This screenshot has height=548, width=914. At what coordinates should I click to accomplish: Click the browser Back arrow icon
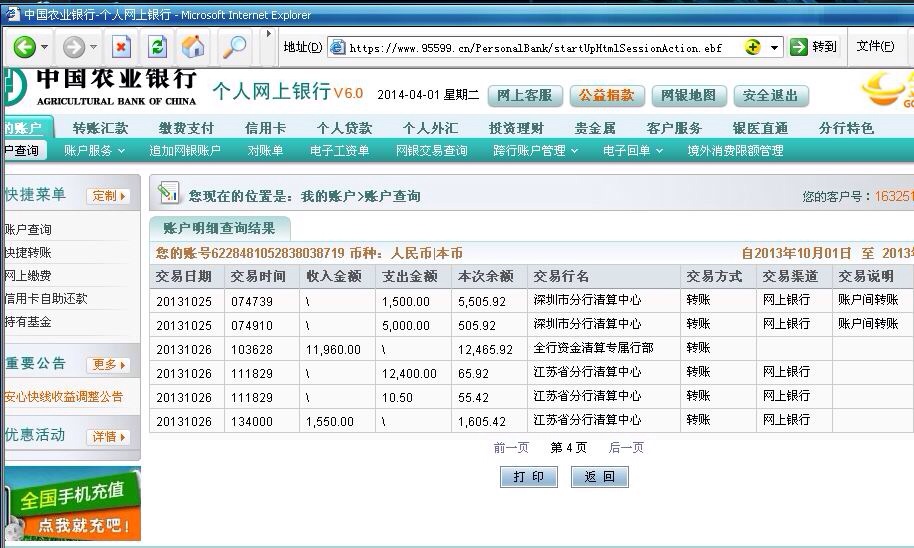click(24, 47)
